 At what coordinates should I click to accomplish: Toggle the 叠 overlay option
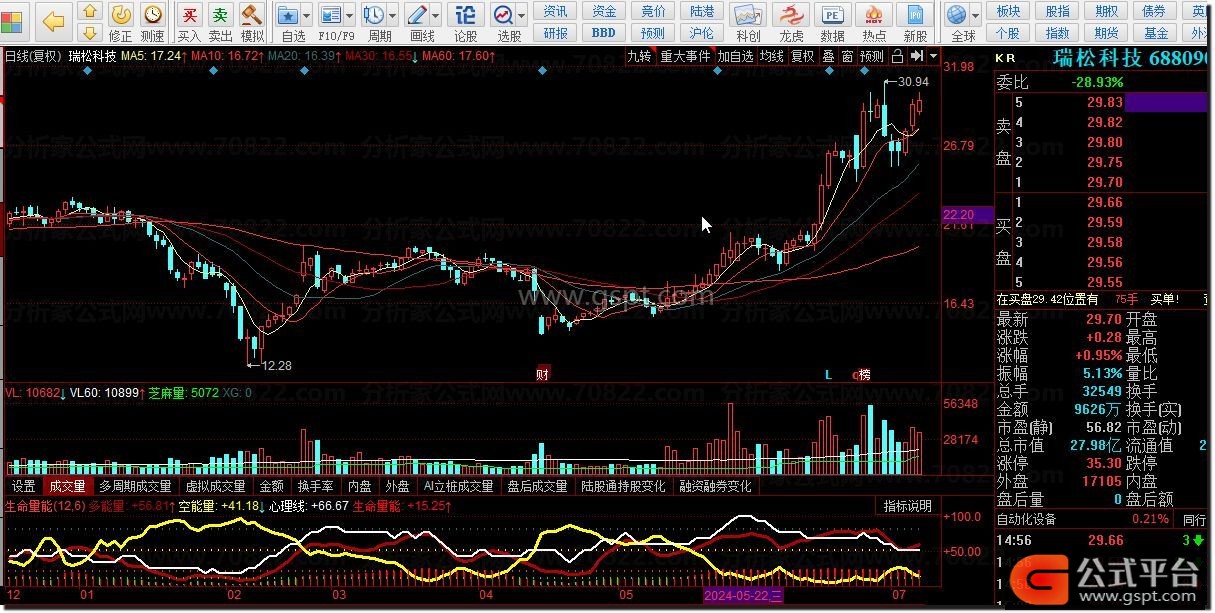point(828,56)
